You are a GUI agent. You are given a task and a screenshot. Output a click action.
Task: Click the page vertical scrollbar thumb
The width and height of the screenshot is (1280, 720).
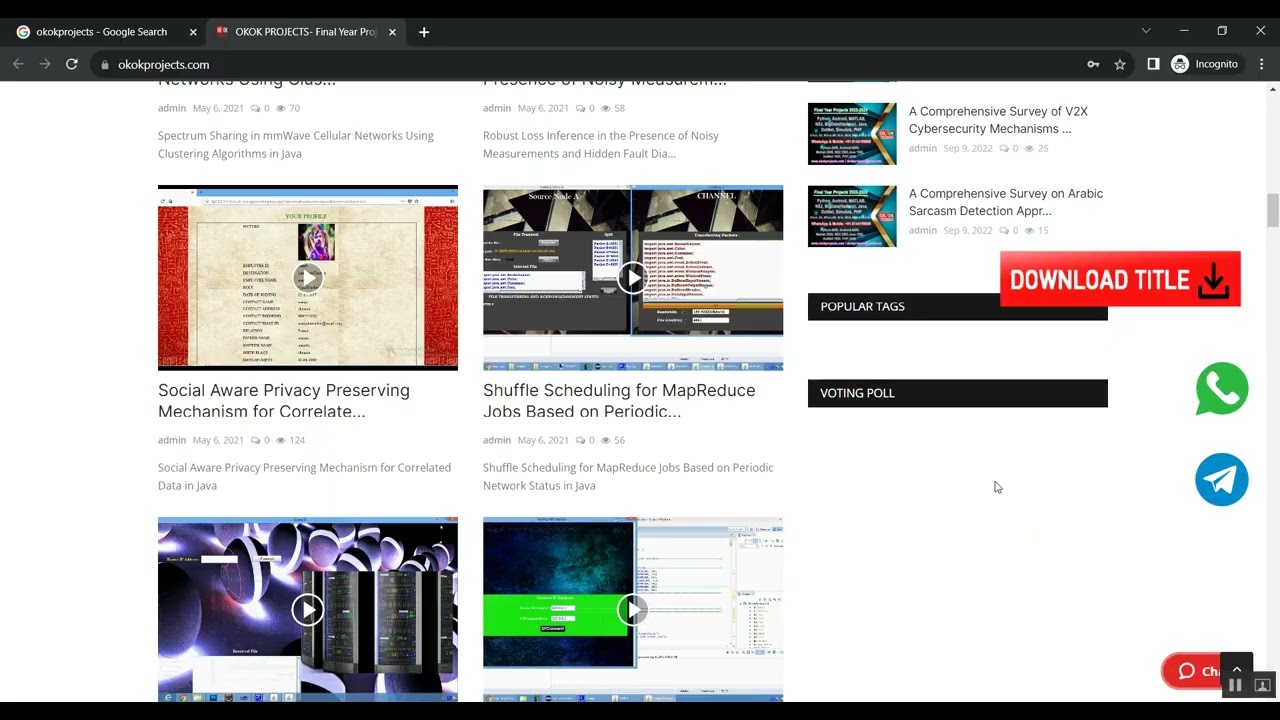point(1272,210)
